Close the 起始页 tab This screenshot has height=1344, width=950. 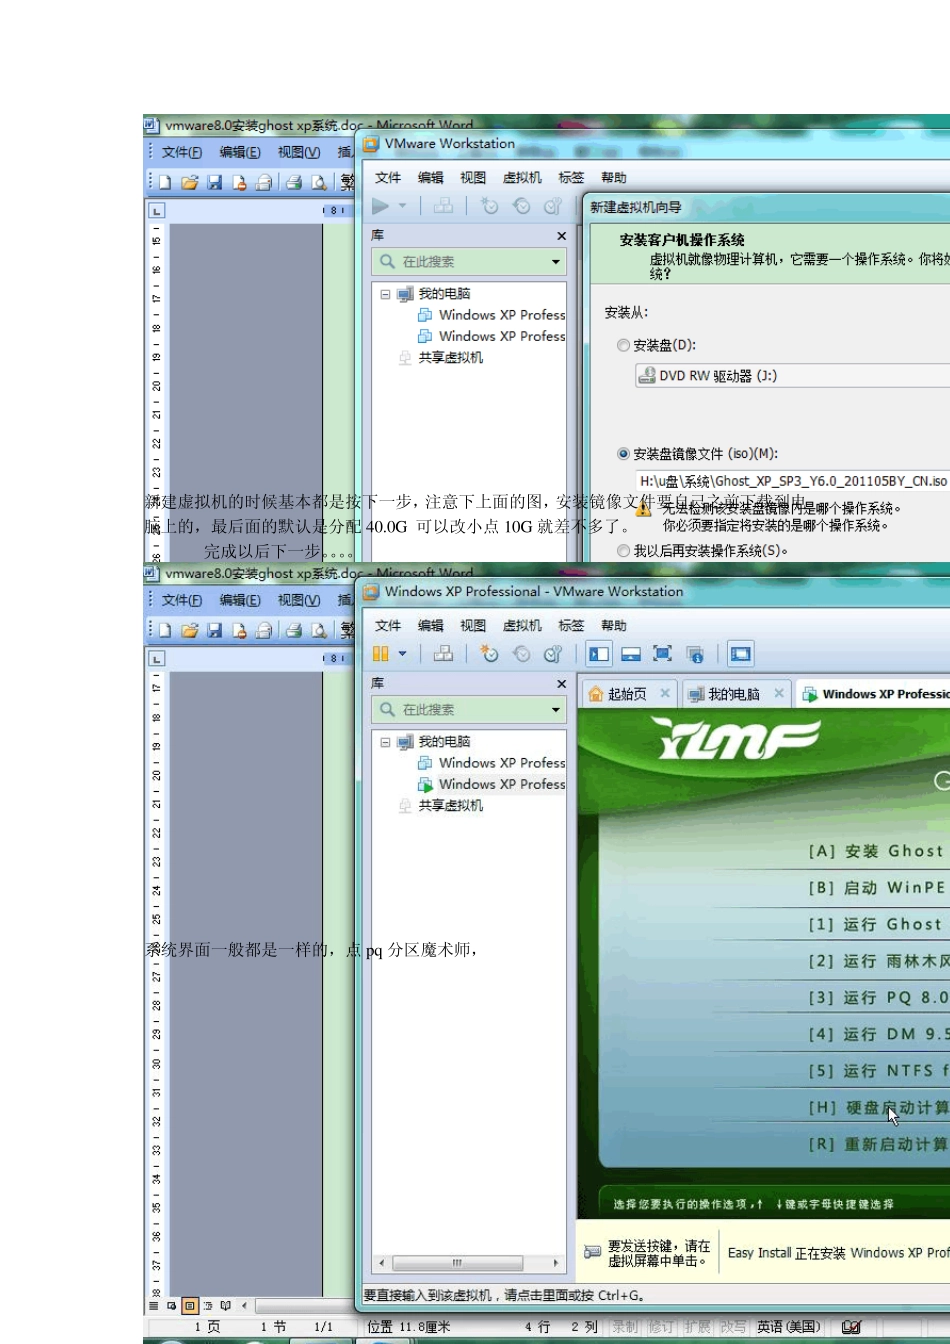[664, 693]
